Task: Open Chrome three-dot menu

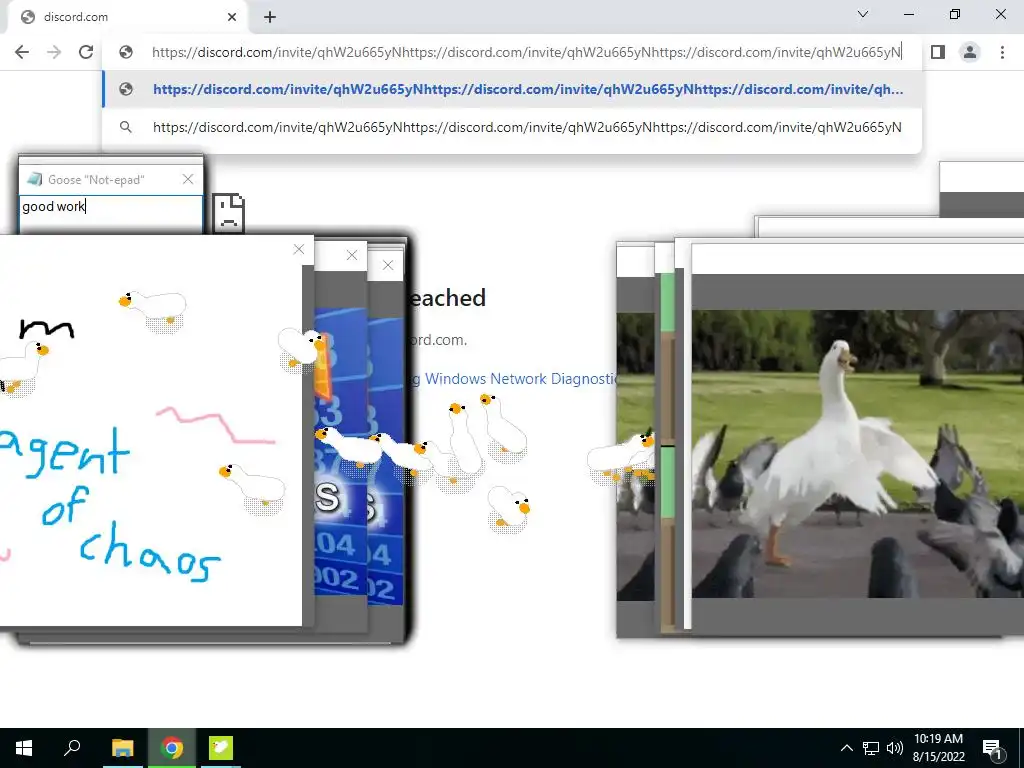Action: point(1002,52)
